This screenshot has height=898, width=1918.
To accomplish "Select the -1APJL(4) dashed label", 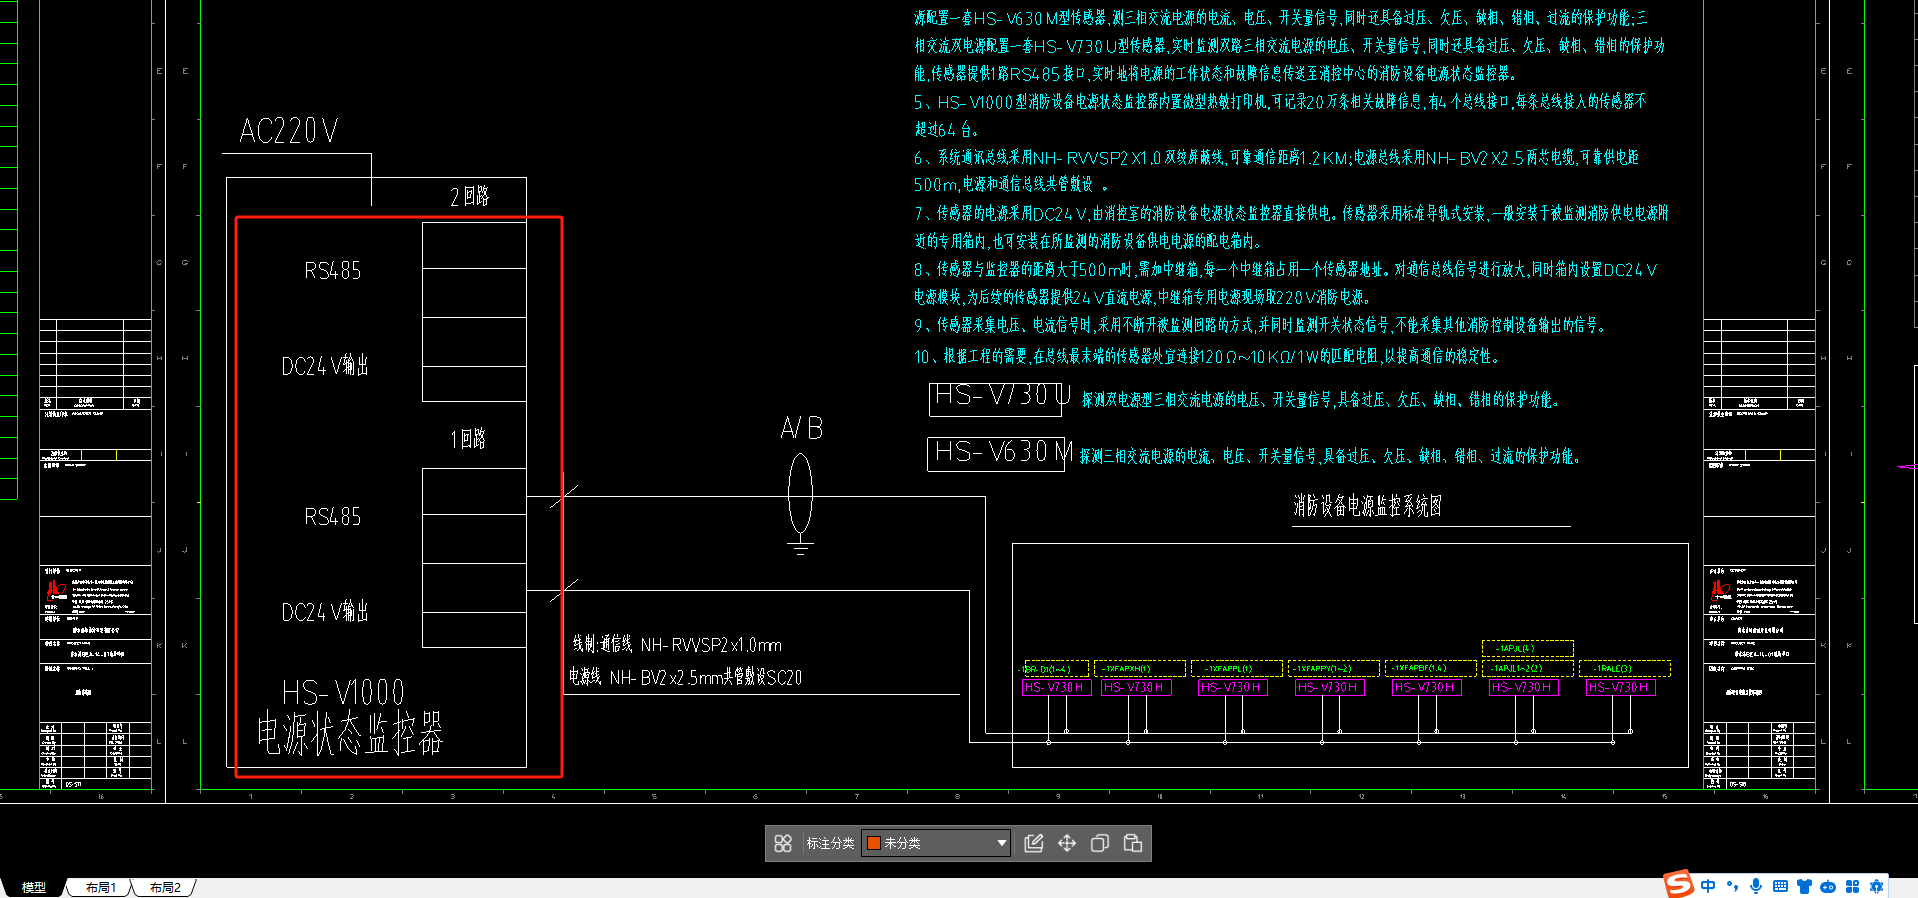I will pos(1527,648).
